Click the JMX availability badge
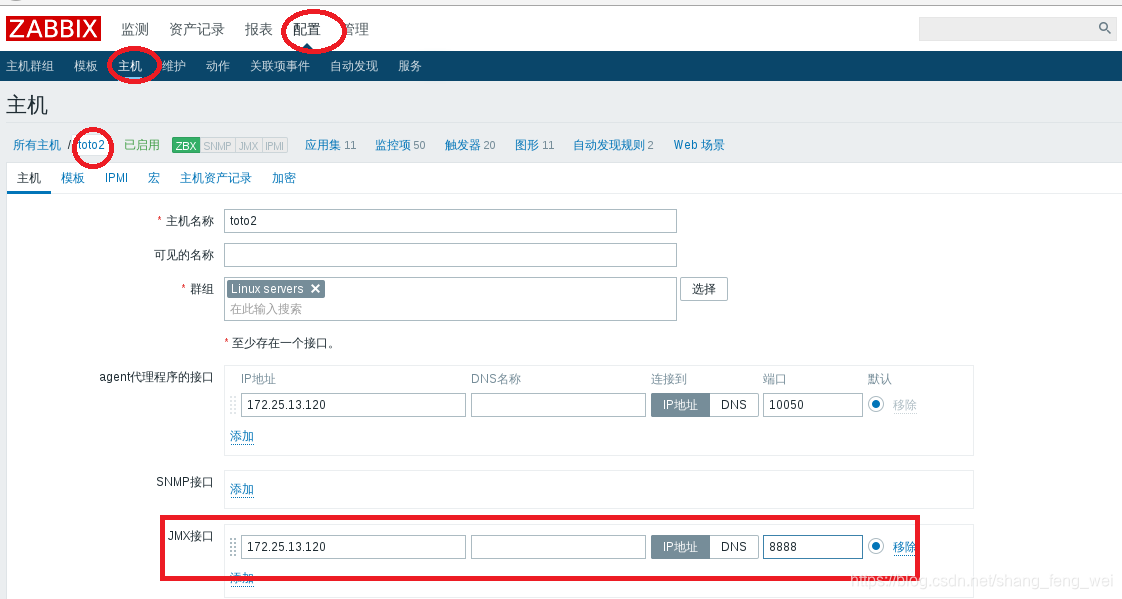 [x=248, y=145]
